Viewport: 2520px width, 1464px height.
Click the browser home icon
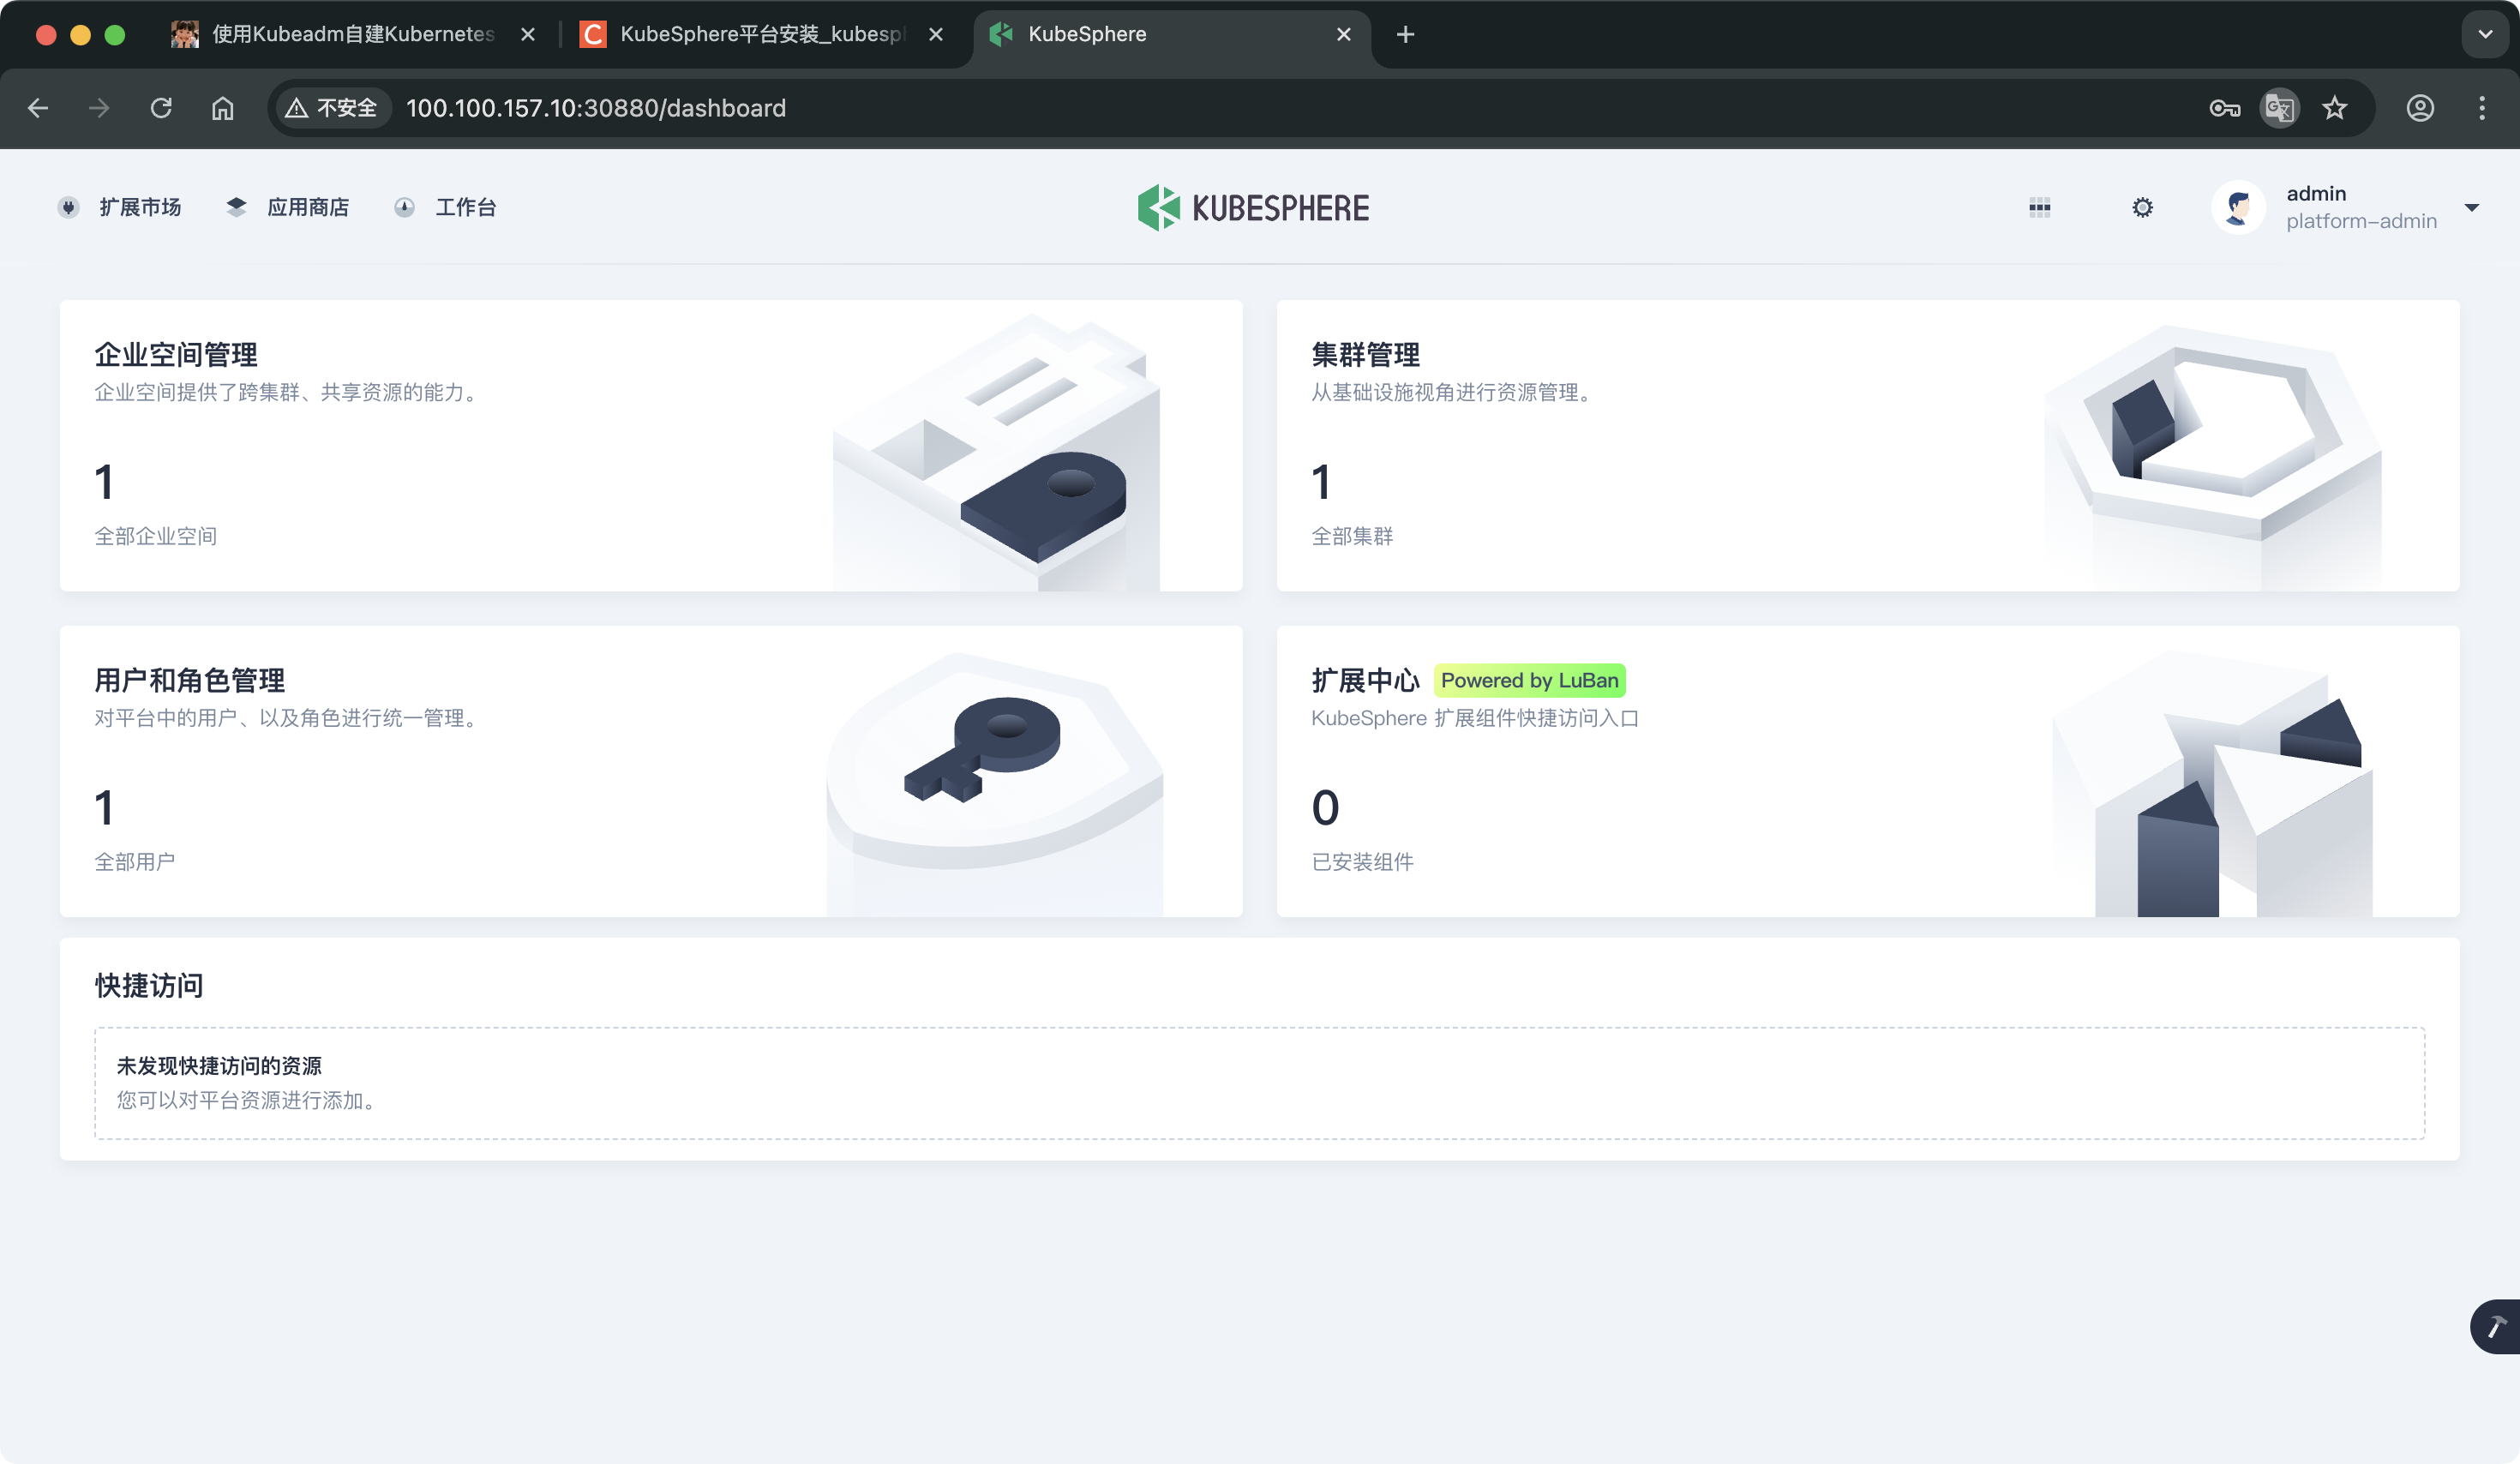click(222, 108)
